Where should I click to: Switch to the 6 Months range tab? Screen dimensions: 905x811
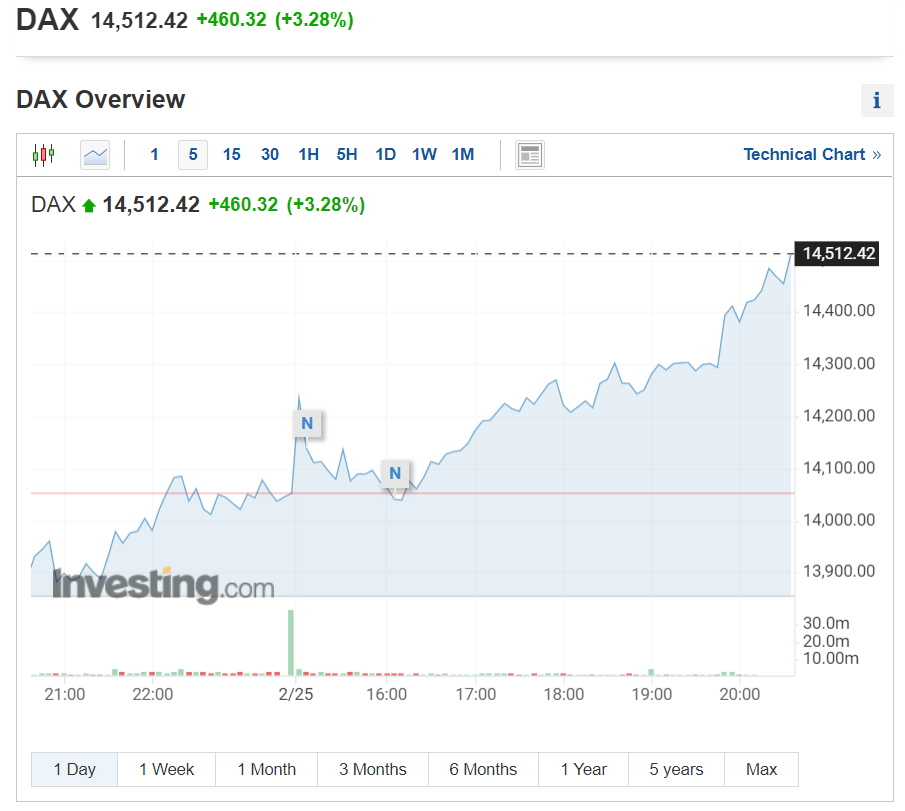(x=483, y=769)
